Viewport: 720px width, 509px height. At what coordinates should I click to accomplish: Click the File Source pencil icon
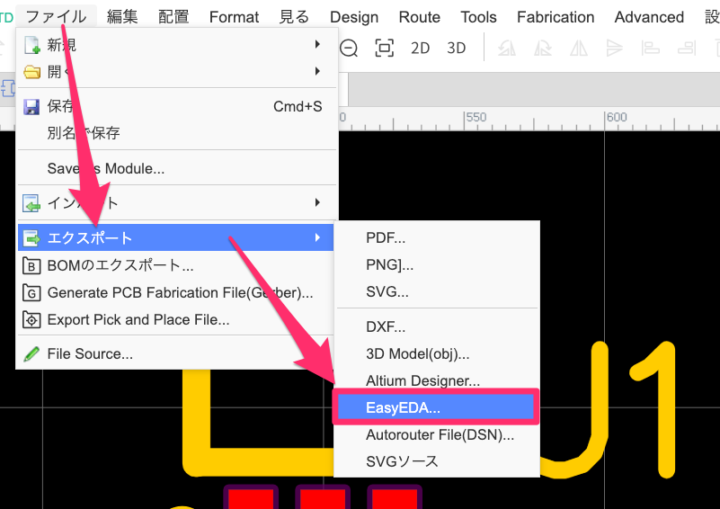point(32,354)
